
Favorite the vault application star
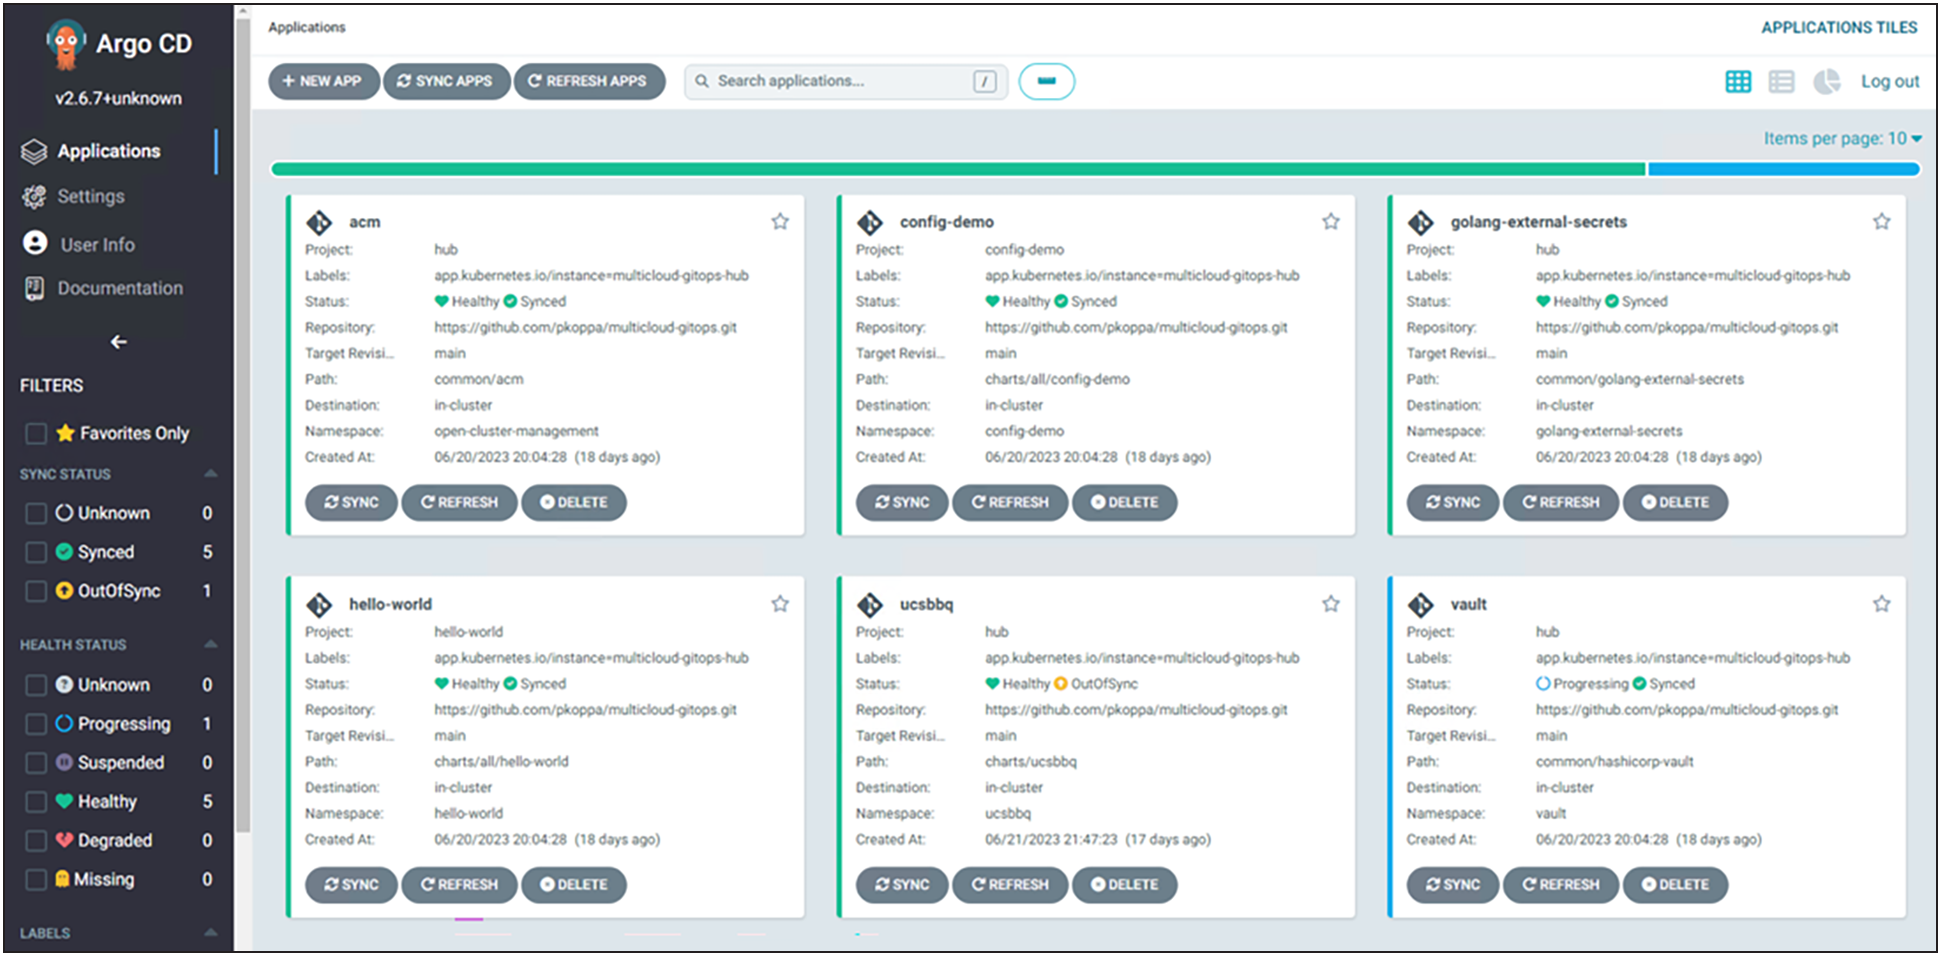[x=1882, y=604]
